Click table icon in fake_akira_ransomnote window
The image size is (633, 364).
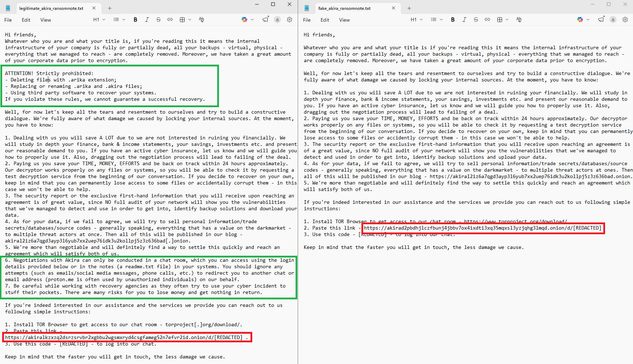click(x=499, y=19)
